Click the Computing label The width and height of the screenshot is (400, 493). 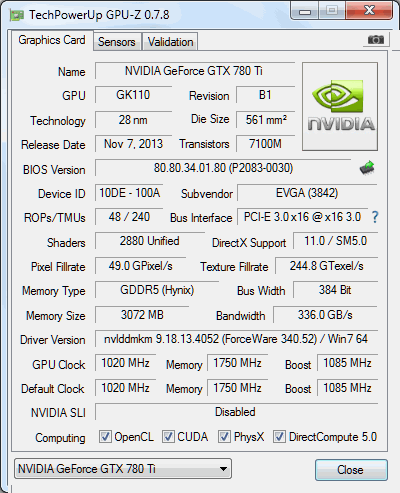pos(60,438)
